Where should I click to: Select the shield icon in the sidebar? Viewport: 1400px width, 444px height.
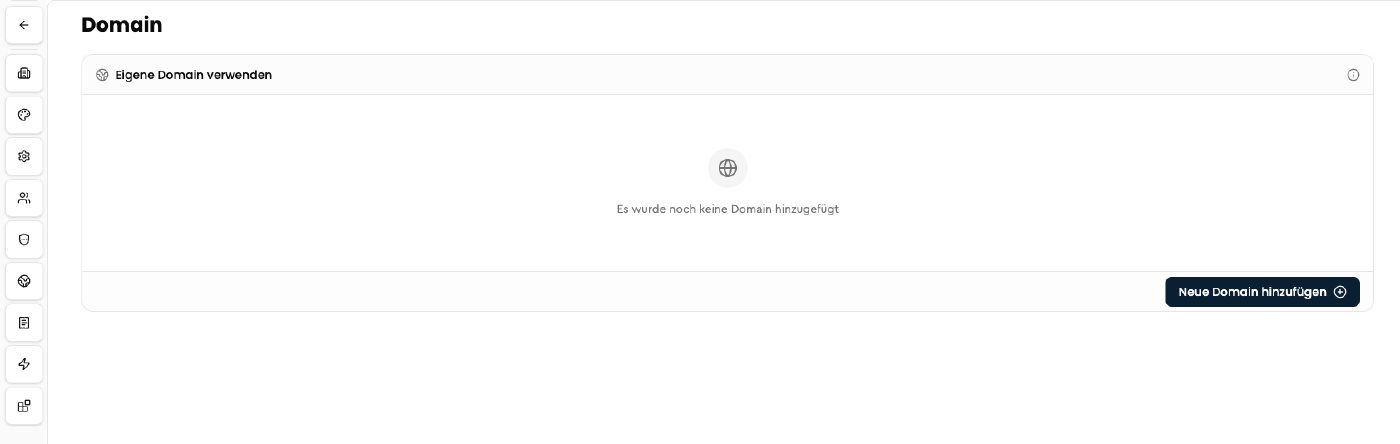pos(24,240)
